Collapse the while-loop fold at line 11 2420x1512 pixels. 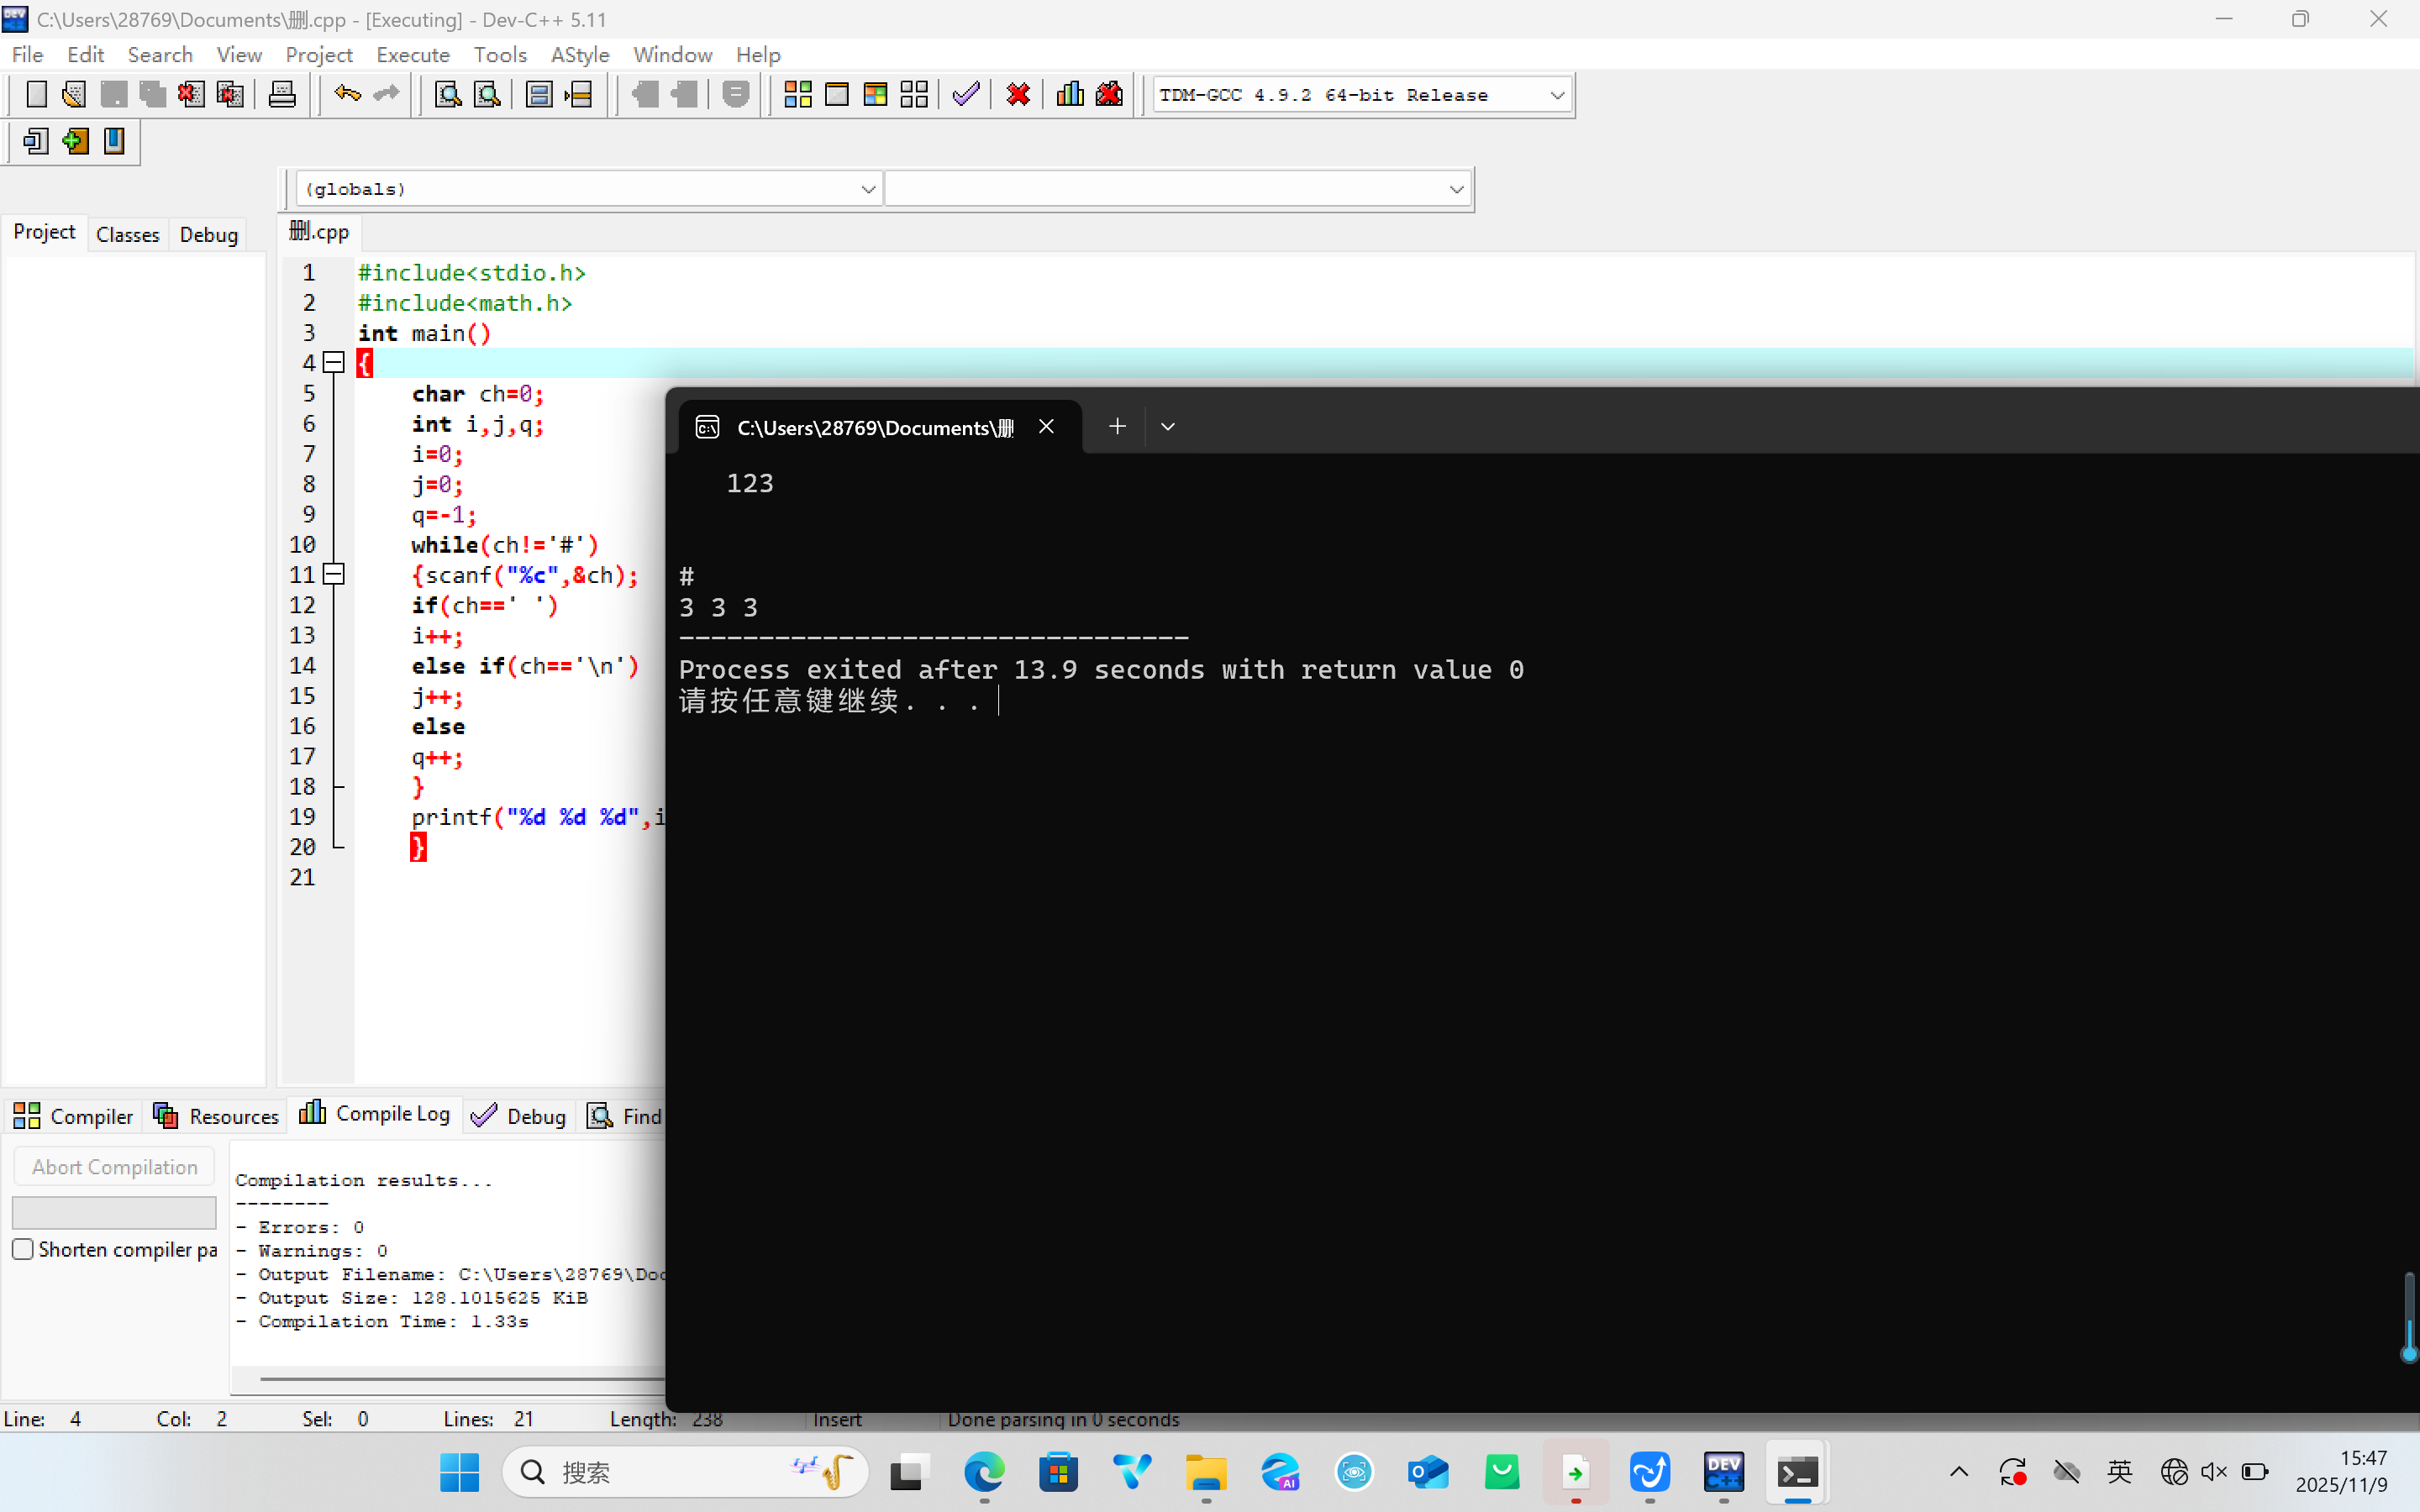pyautogui.click(x=334, y=574)
